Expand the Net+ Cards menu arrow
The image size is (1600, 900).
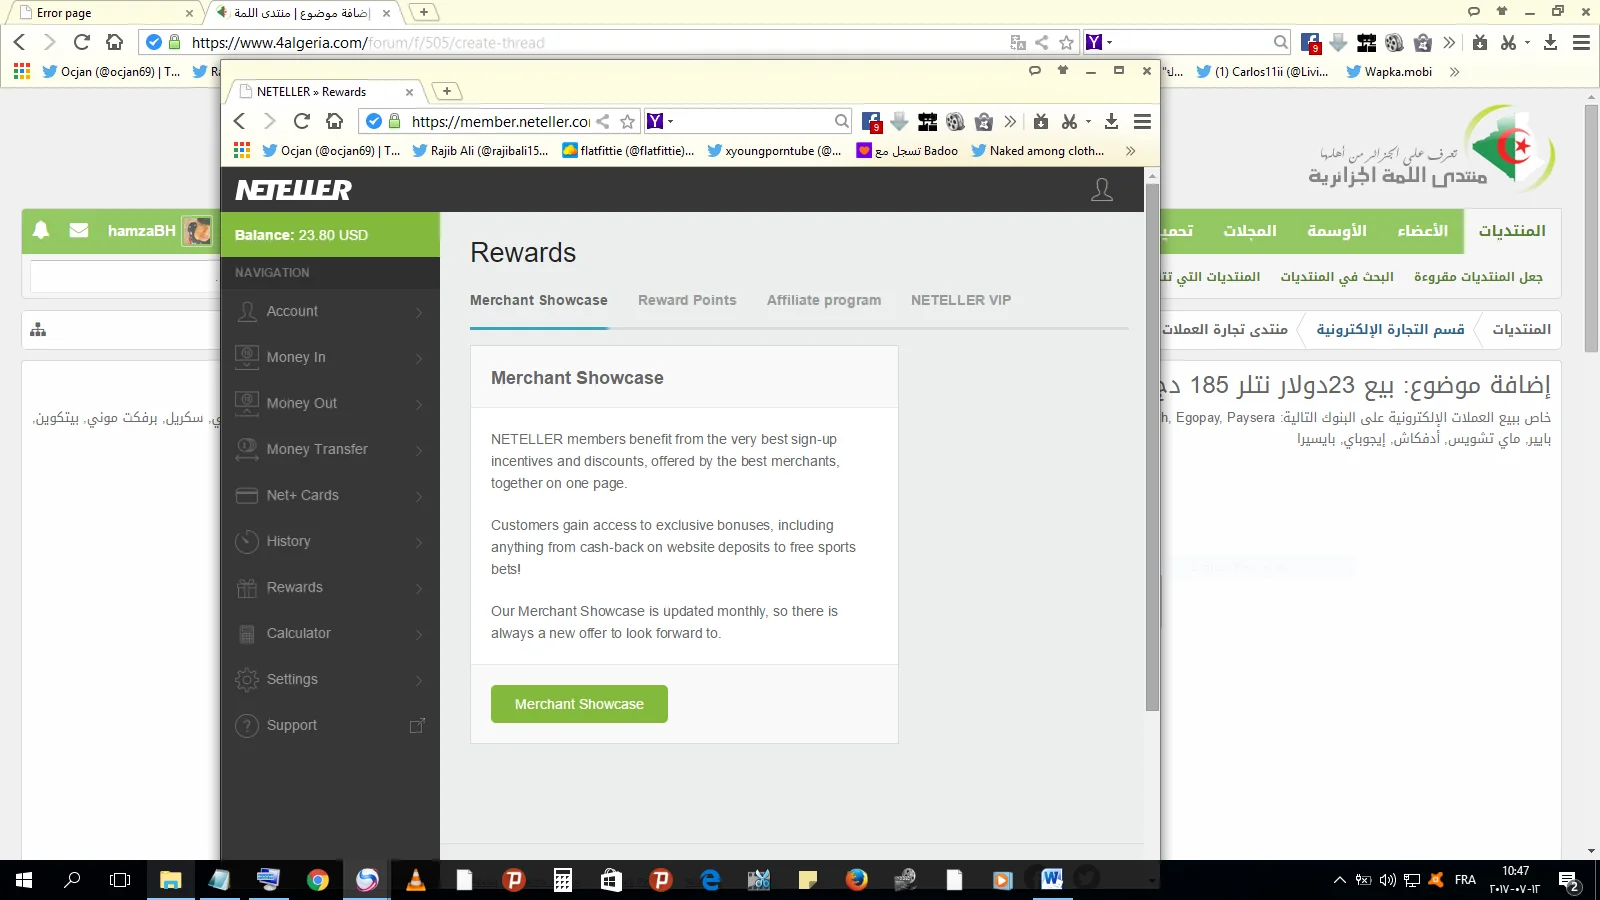[419, 496]
